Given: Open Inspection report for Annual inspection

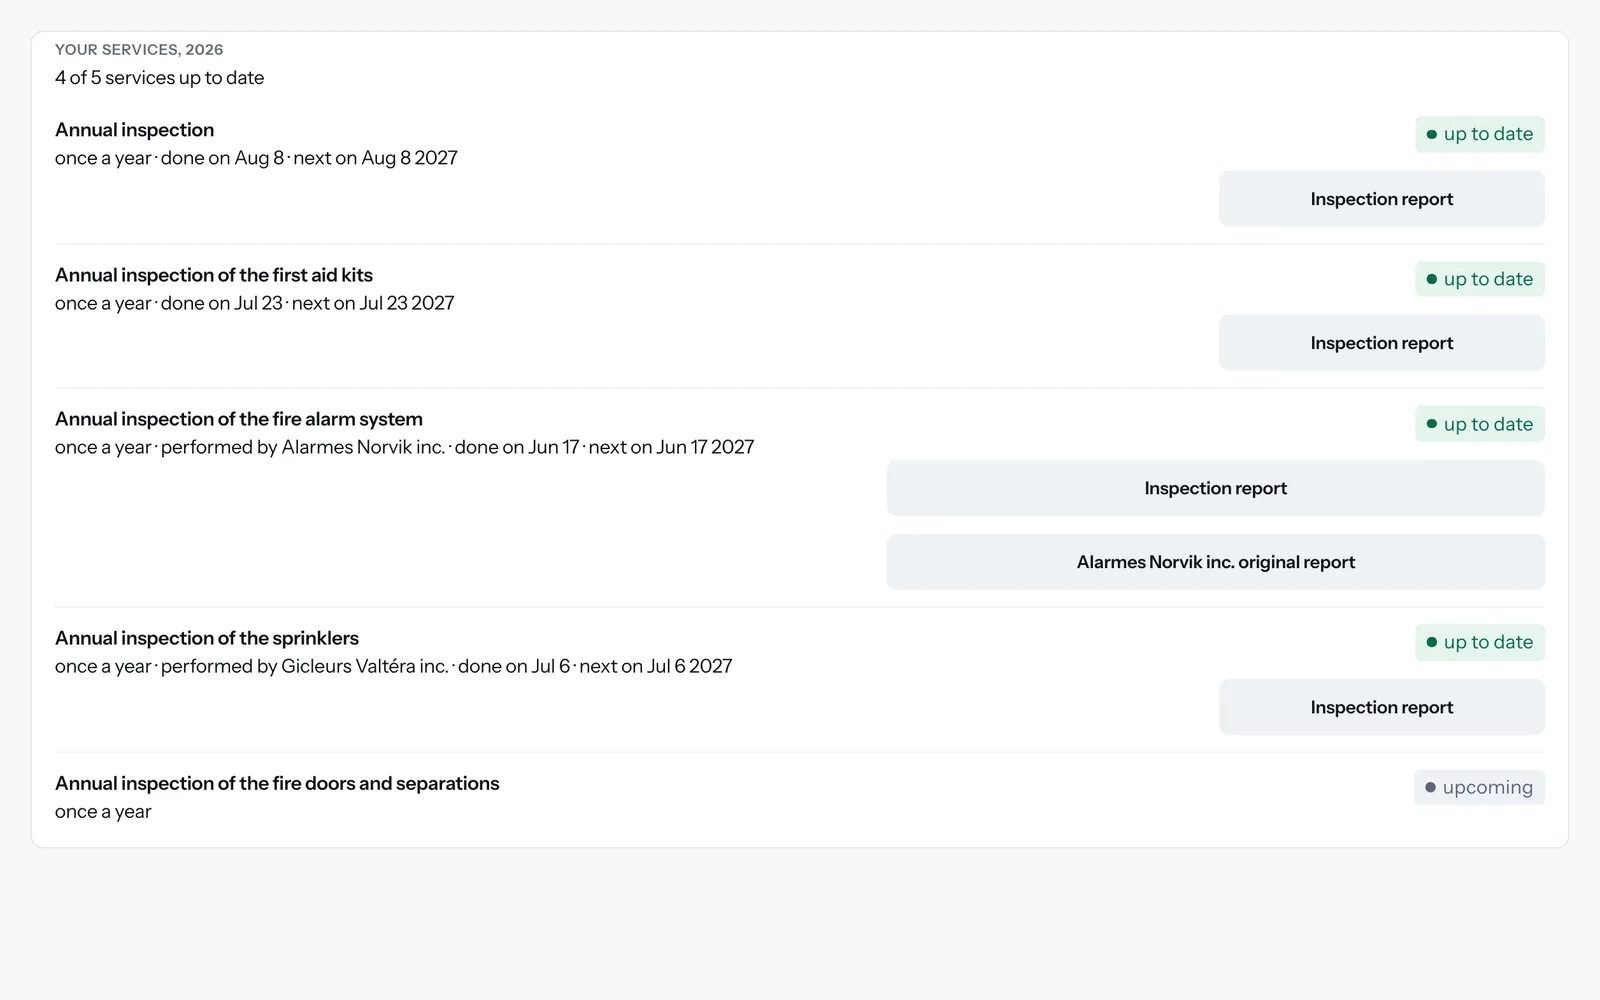Looking at the screenshot, I should tap(1381, 199).
